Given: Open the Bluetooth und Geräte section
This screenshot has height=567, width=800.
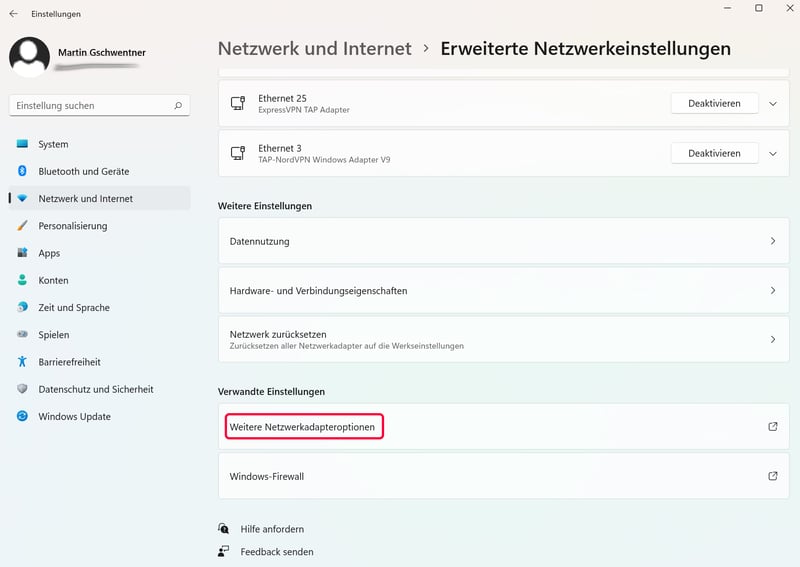Looking at the screenshot, I should point(83,171).
